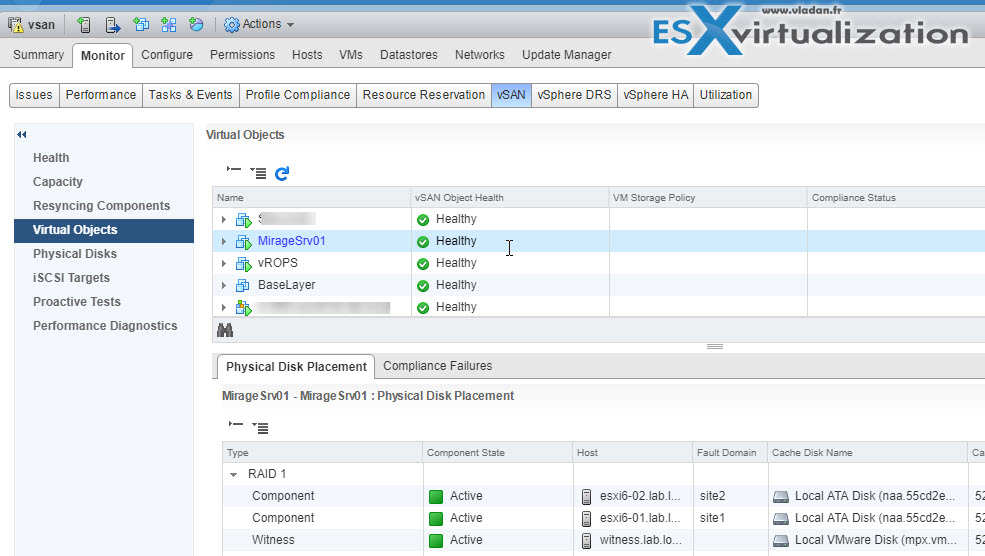The width and height of the screenshot is (985, 556).
Task: Switch to the Compliance Failures tab
Action: tap(437, 366)
